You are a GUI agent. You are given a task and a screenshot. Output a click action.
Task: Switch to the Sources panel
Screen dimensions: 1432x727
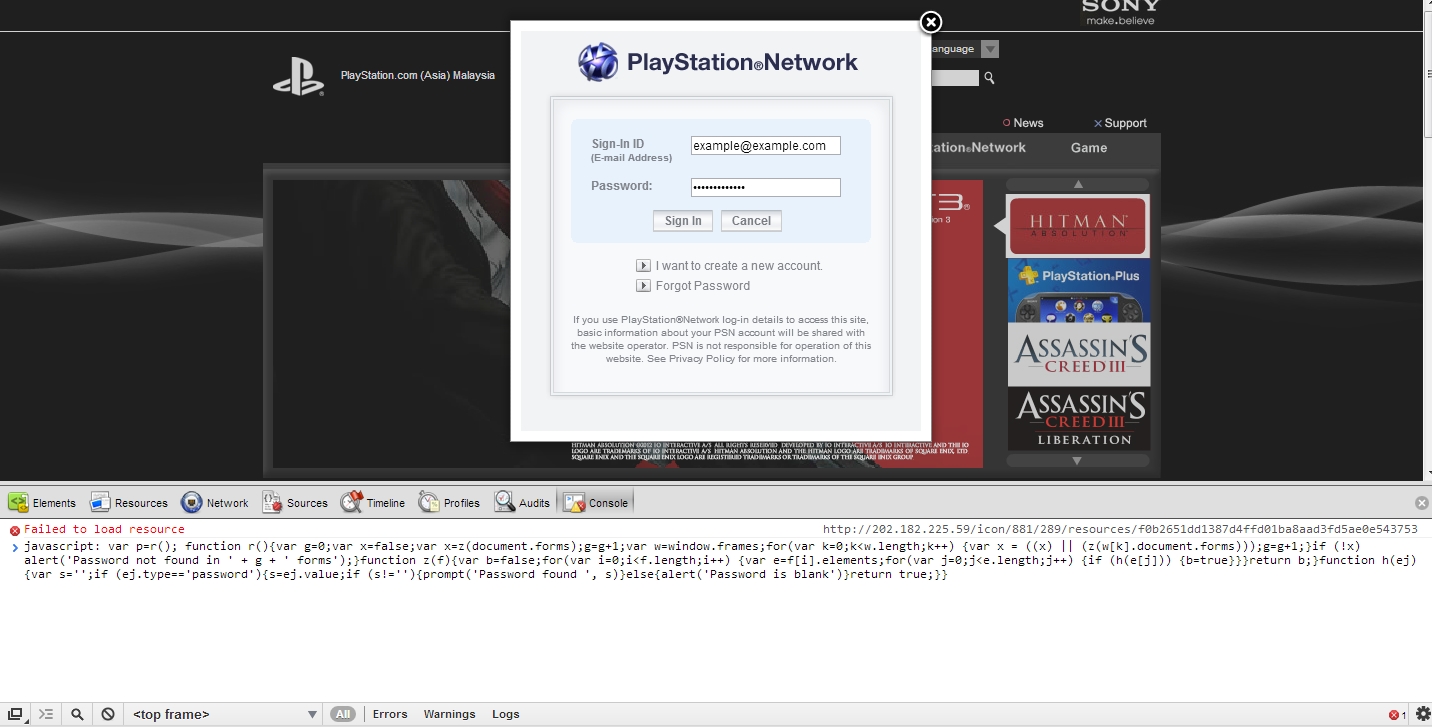point(295,502)
